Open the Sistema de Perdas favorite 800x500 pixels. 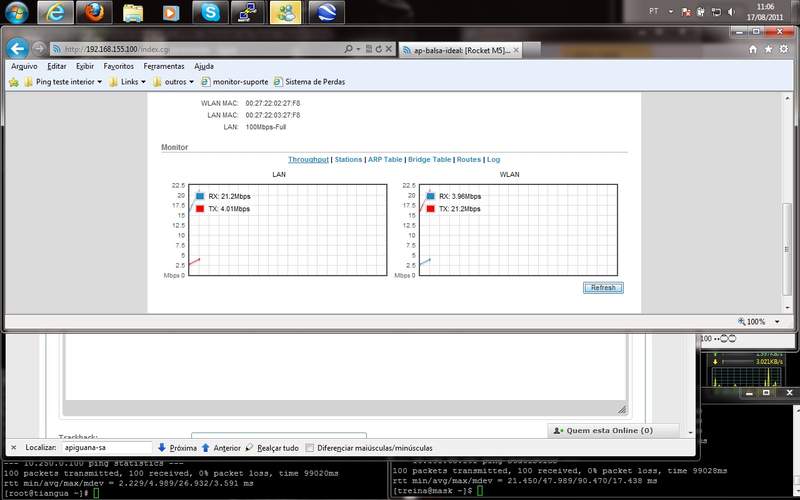pyautogui.click(x=310, y=82)
